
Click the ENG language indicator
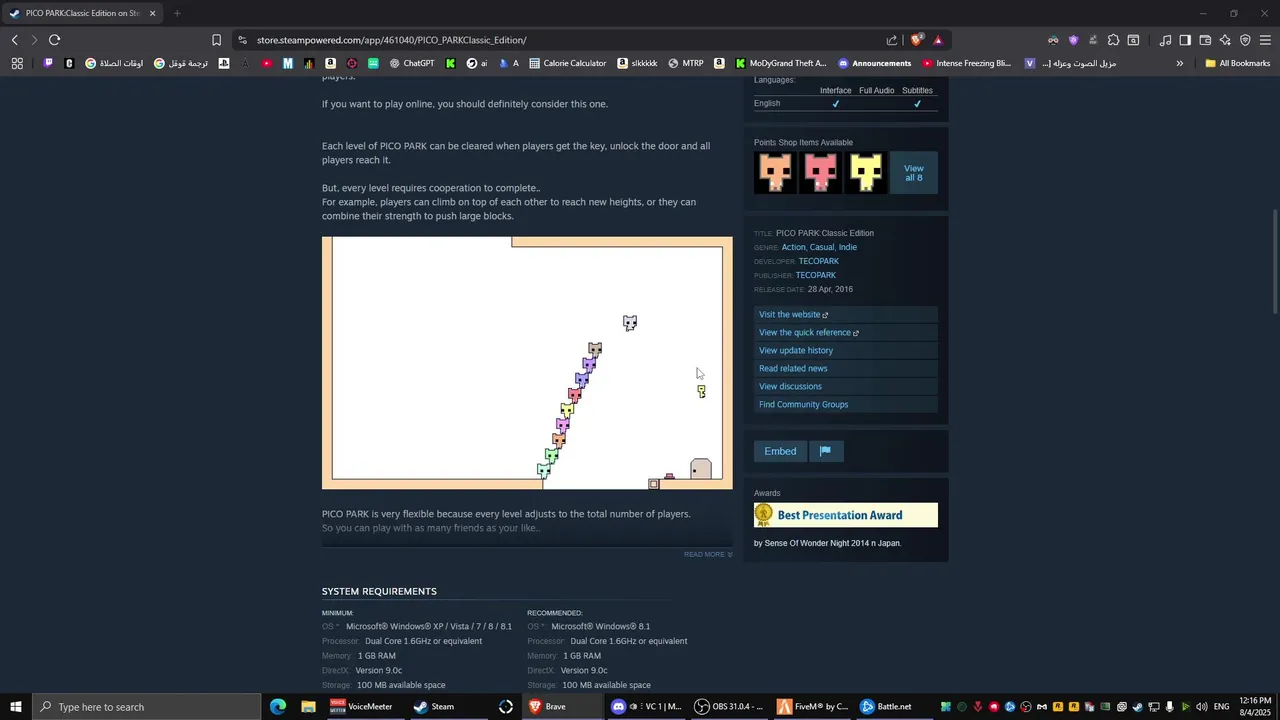1221,707
